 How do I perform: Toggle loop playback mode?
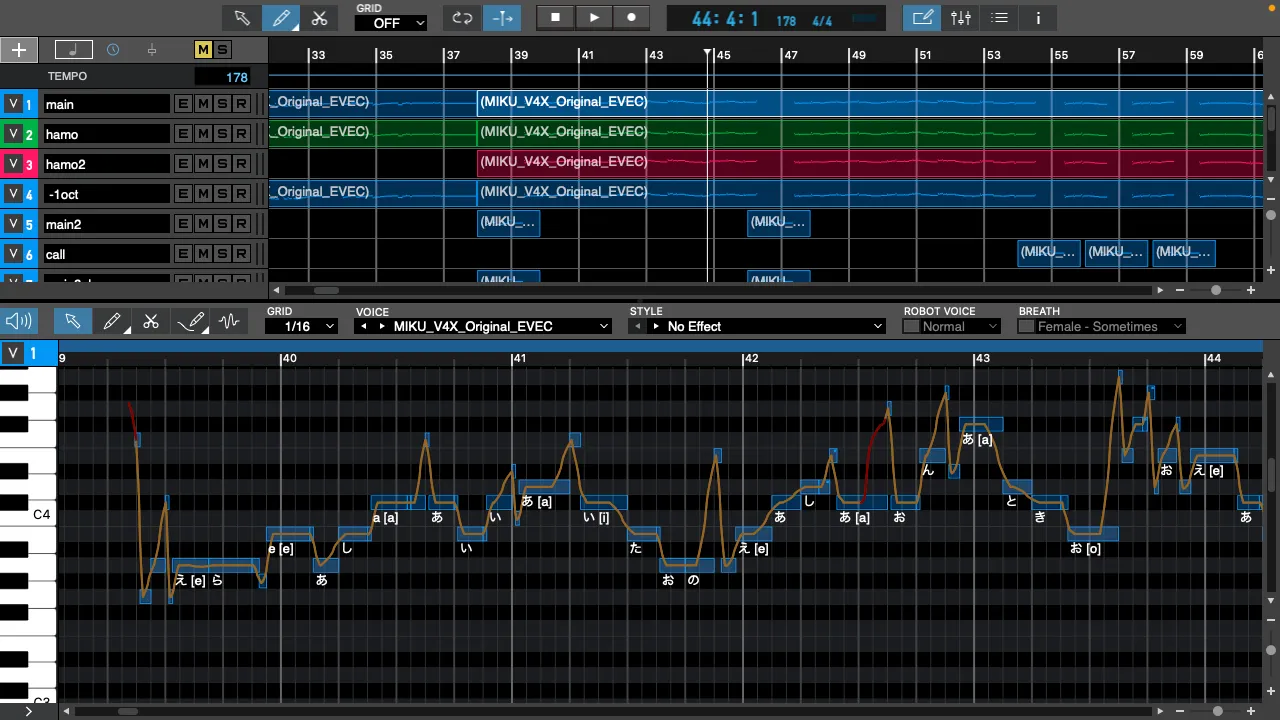[x=462, y=18]
